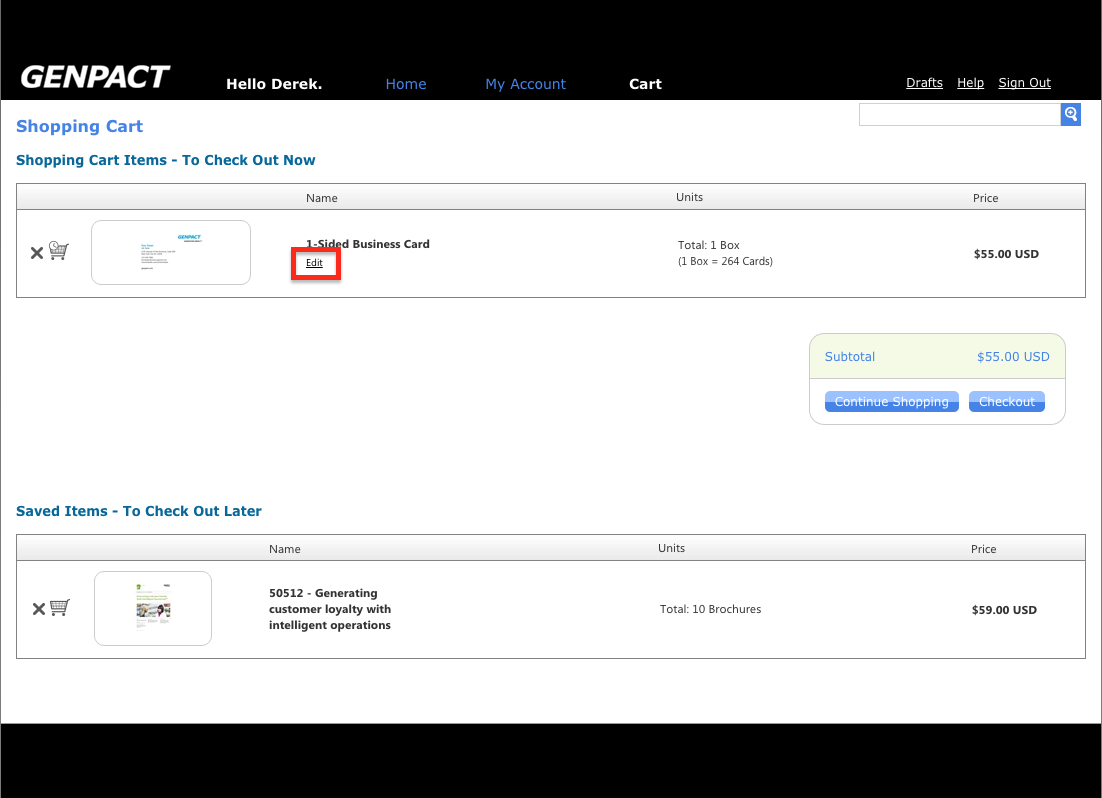Go to the Home tab
This screenshot has height=798, width=1102.
tap(406, 84)
